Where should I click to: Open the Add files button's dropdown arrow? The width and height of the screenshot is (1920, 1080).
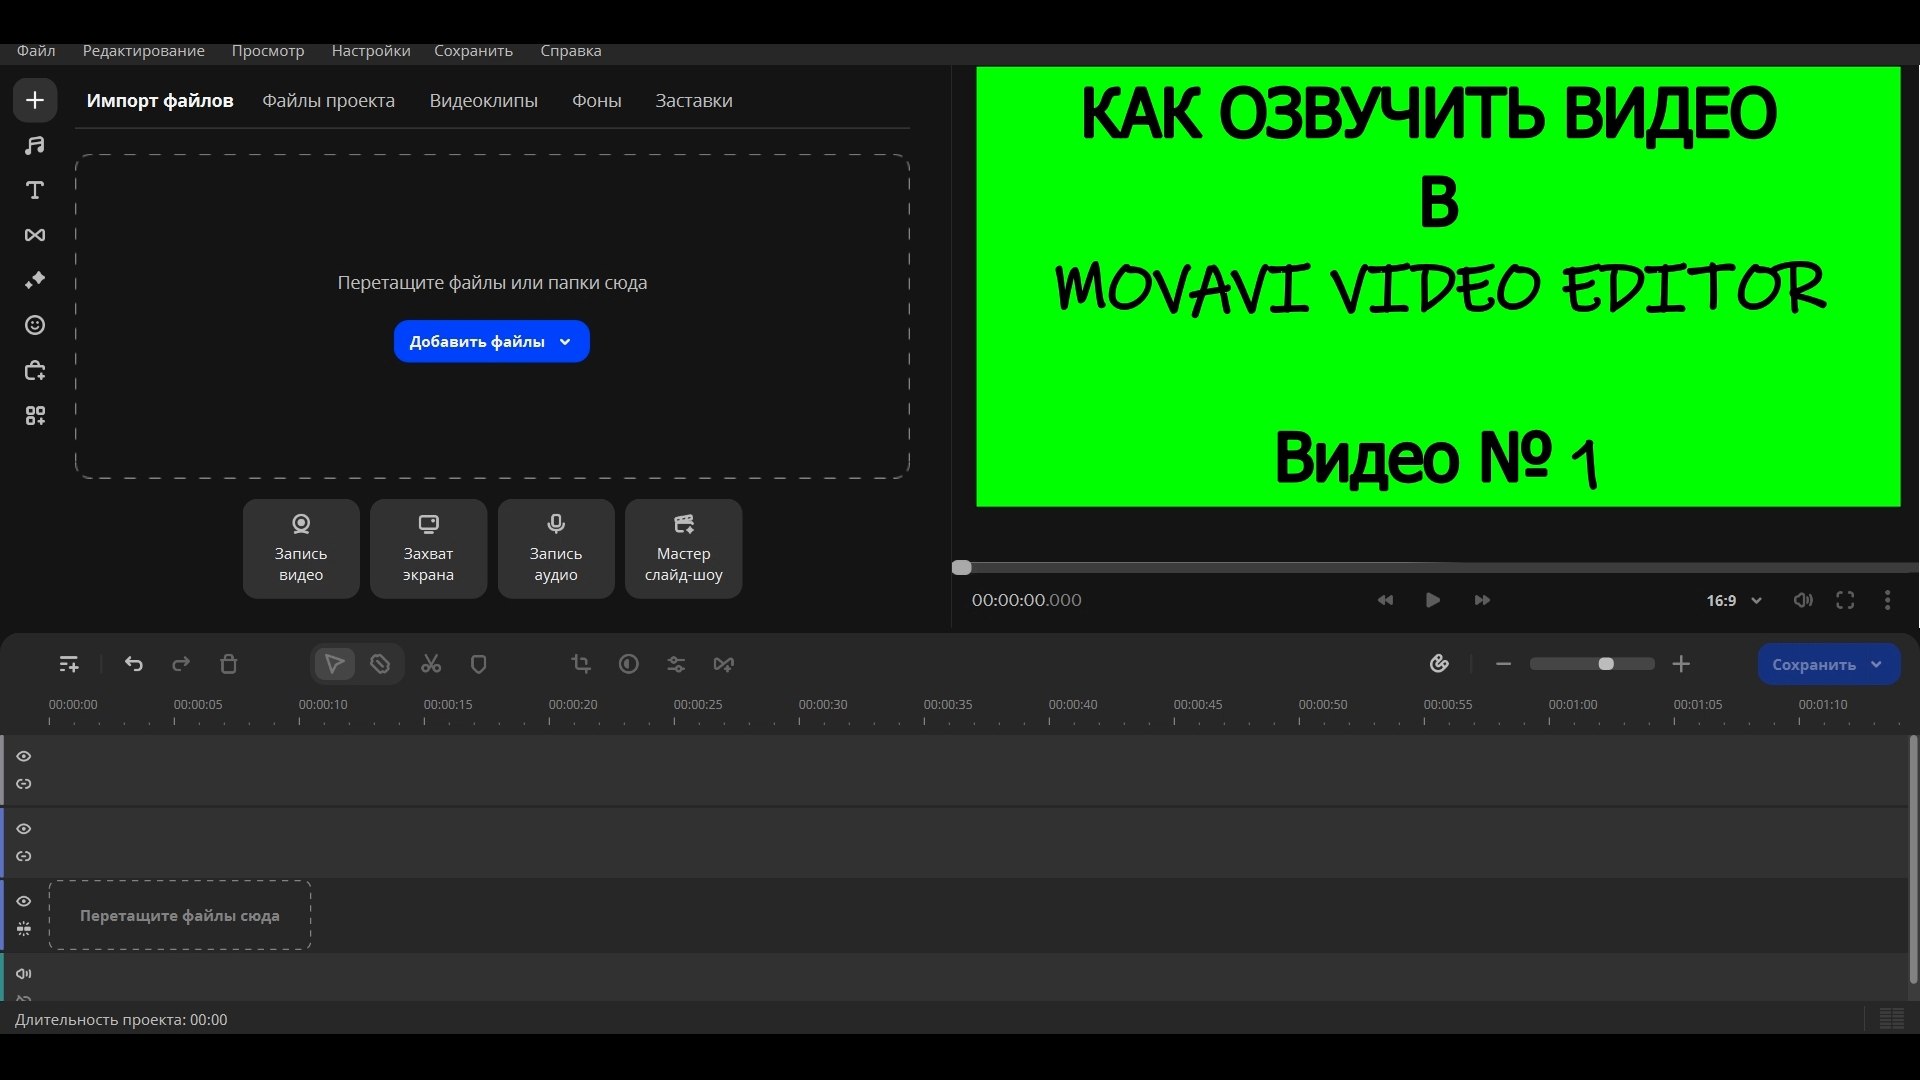[x=565, y=342]
